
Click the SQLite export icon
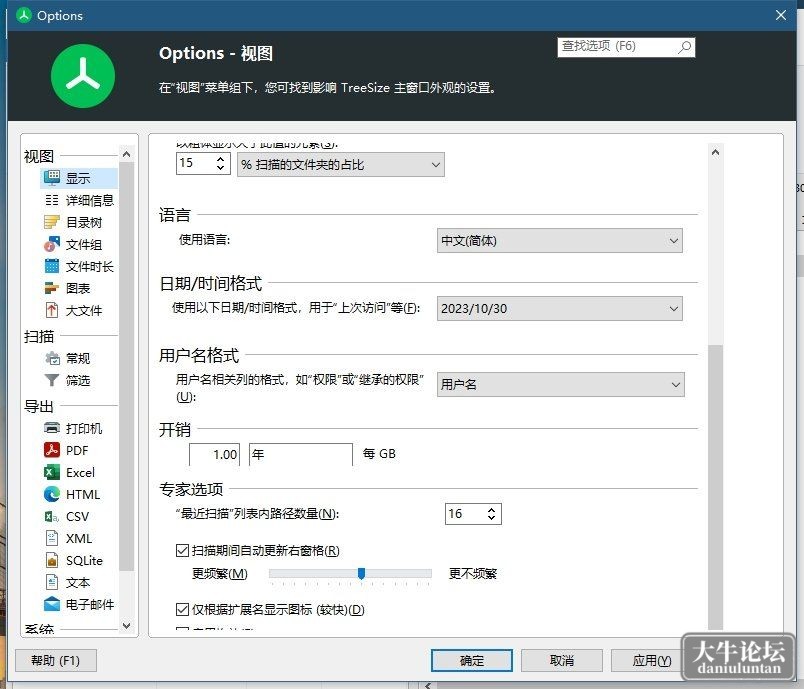[52, 560]
